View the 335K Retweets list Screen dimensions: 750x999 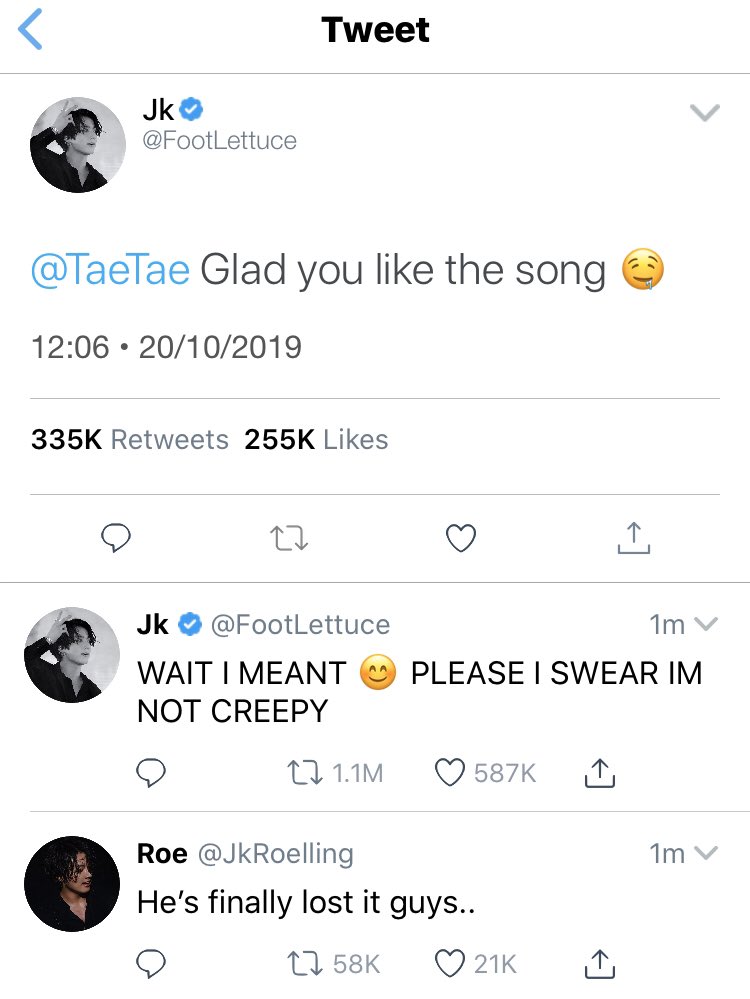tap(129, 440)
